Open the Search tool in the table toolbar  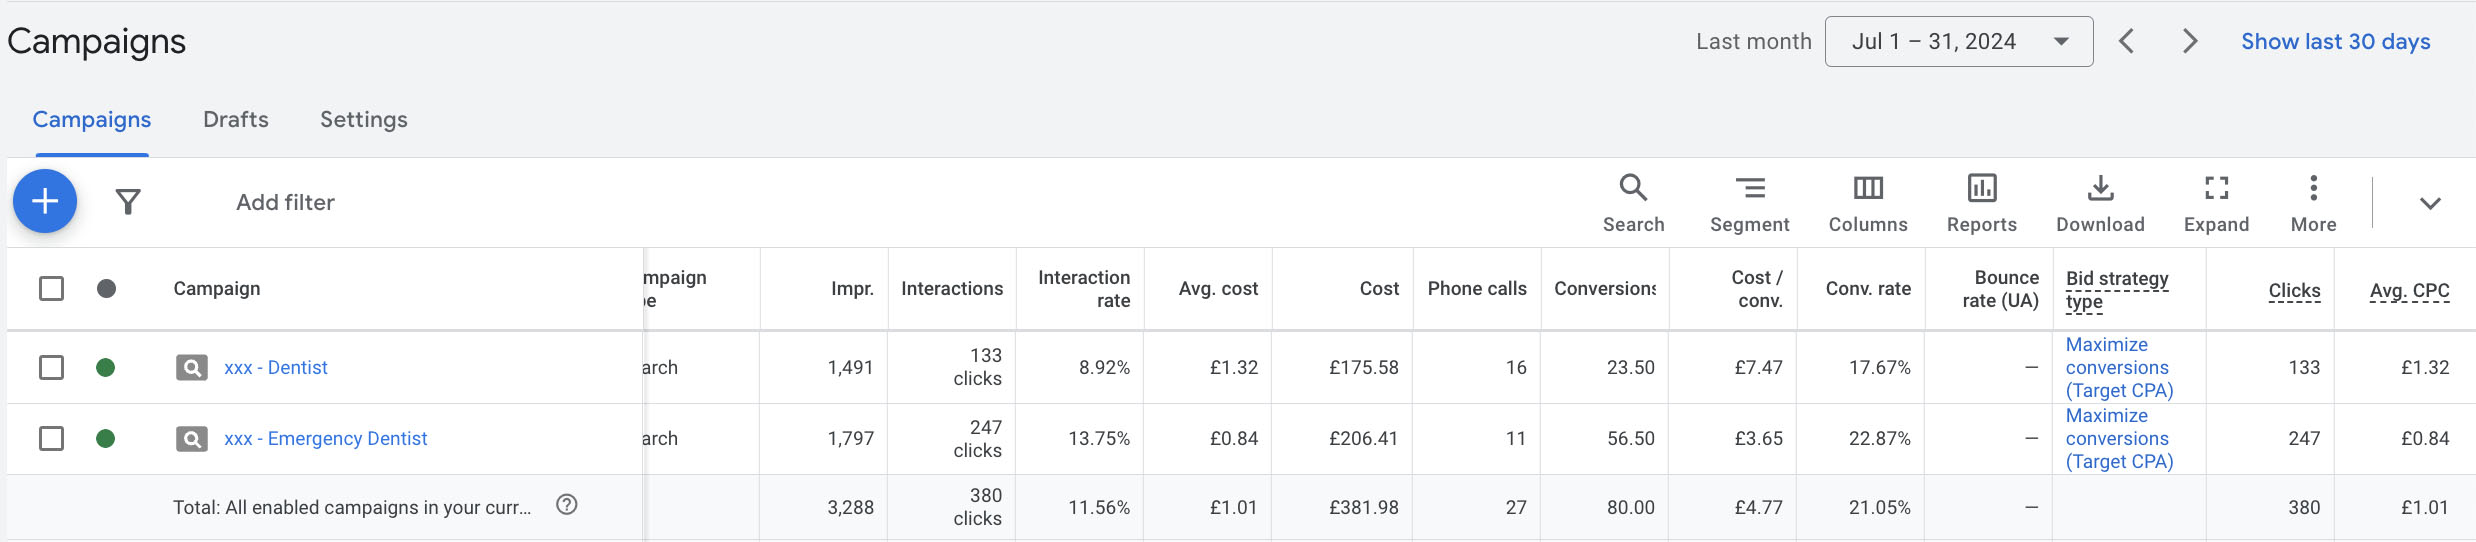pyautogui.click(x=1633, y=203)
